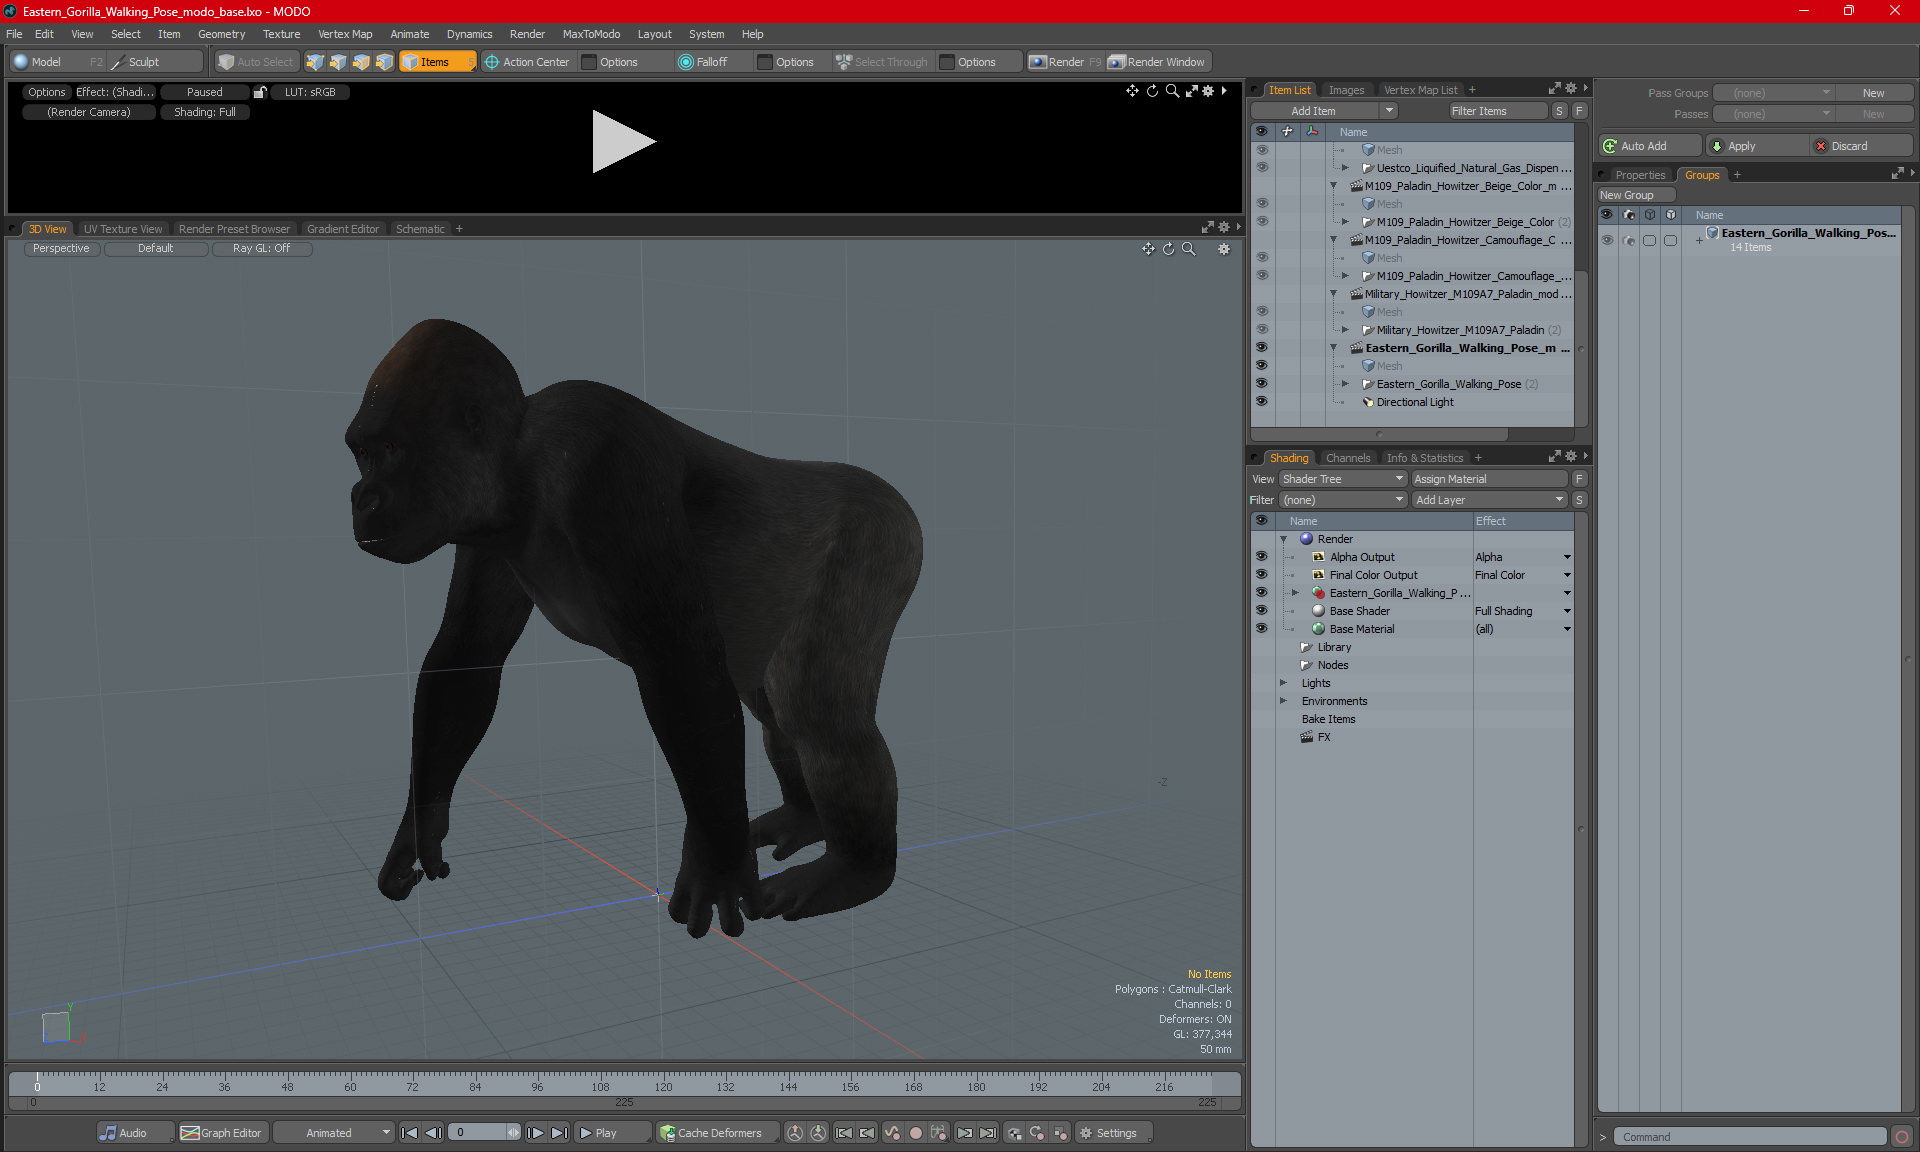The height and width of the screenshot is (1152, 1920).
Task: Open the Add Layer dropdown
Action: tap(1489, 500)
